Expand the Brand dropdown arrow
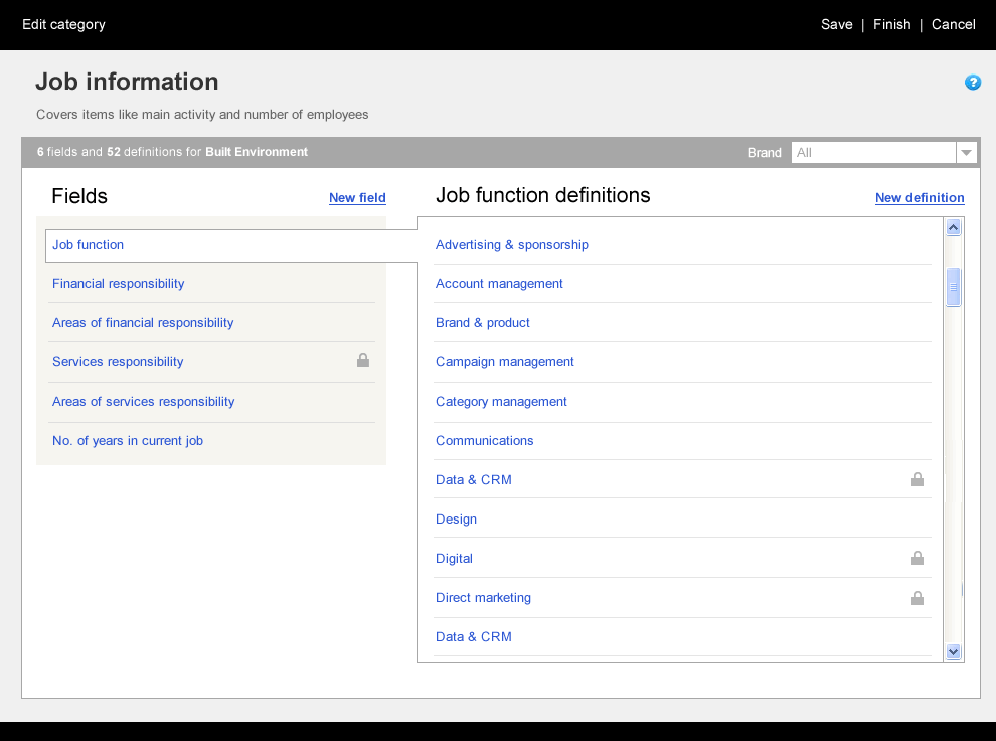 coord(966,153)
